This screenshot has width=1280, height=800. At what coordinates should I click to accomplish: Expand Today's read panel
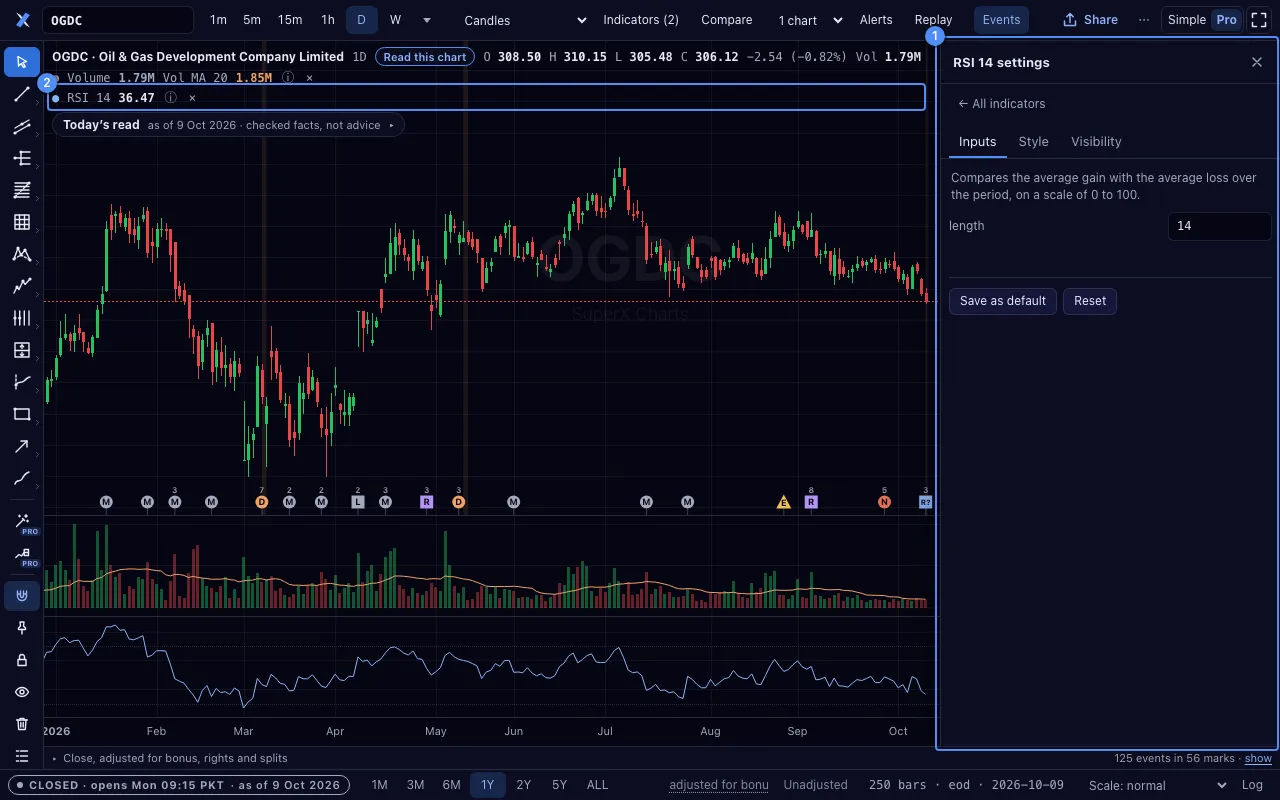228,125
